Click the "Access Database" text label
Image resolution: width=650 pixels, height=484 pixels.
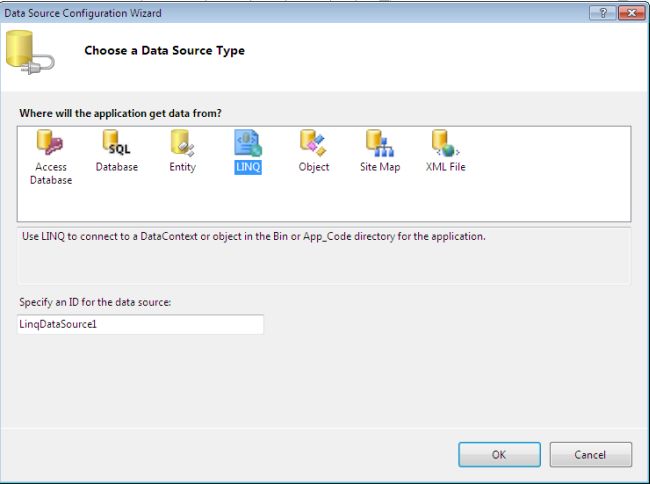[x=51, y=174]
